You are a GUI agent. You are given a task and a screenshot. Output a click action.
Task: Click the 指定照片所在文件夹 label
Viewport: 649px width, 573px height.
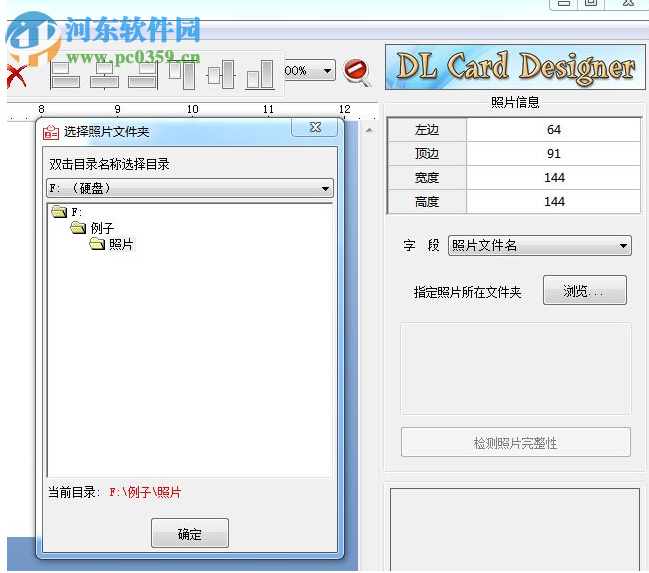pos(467,292)
